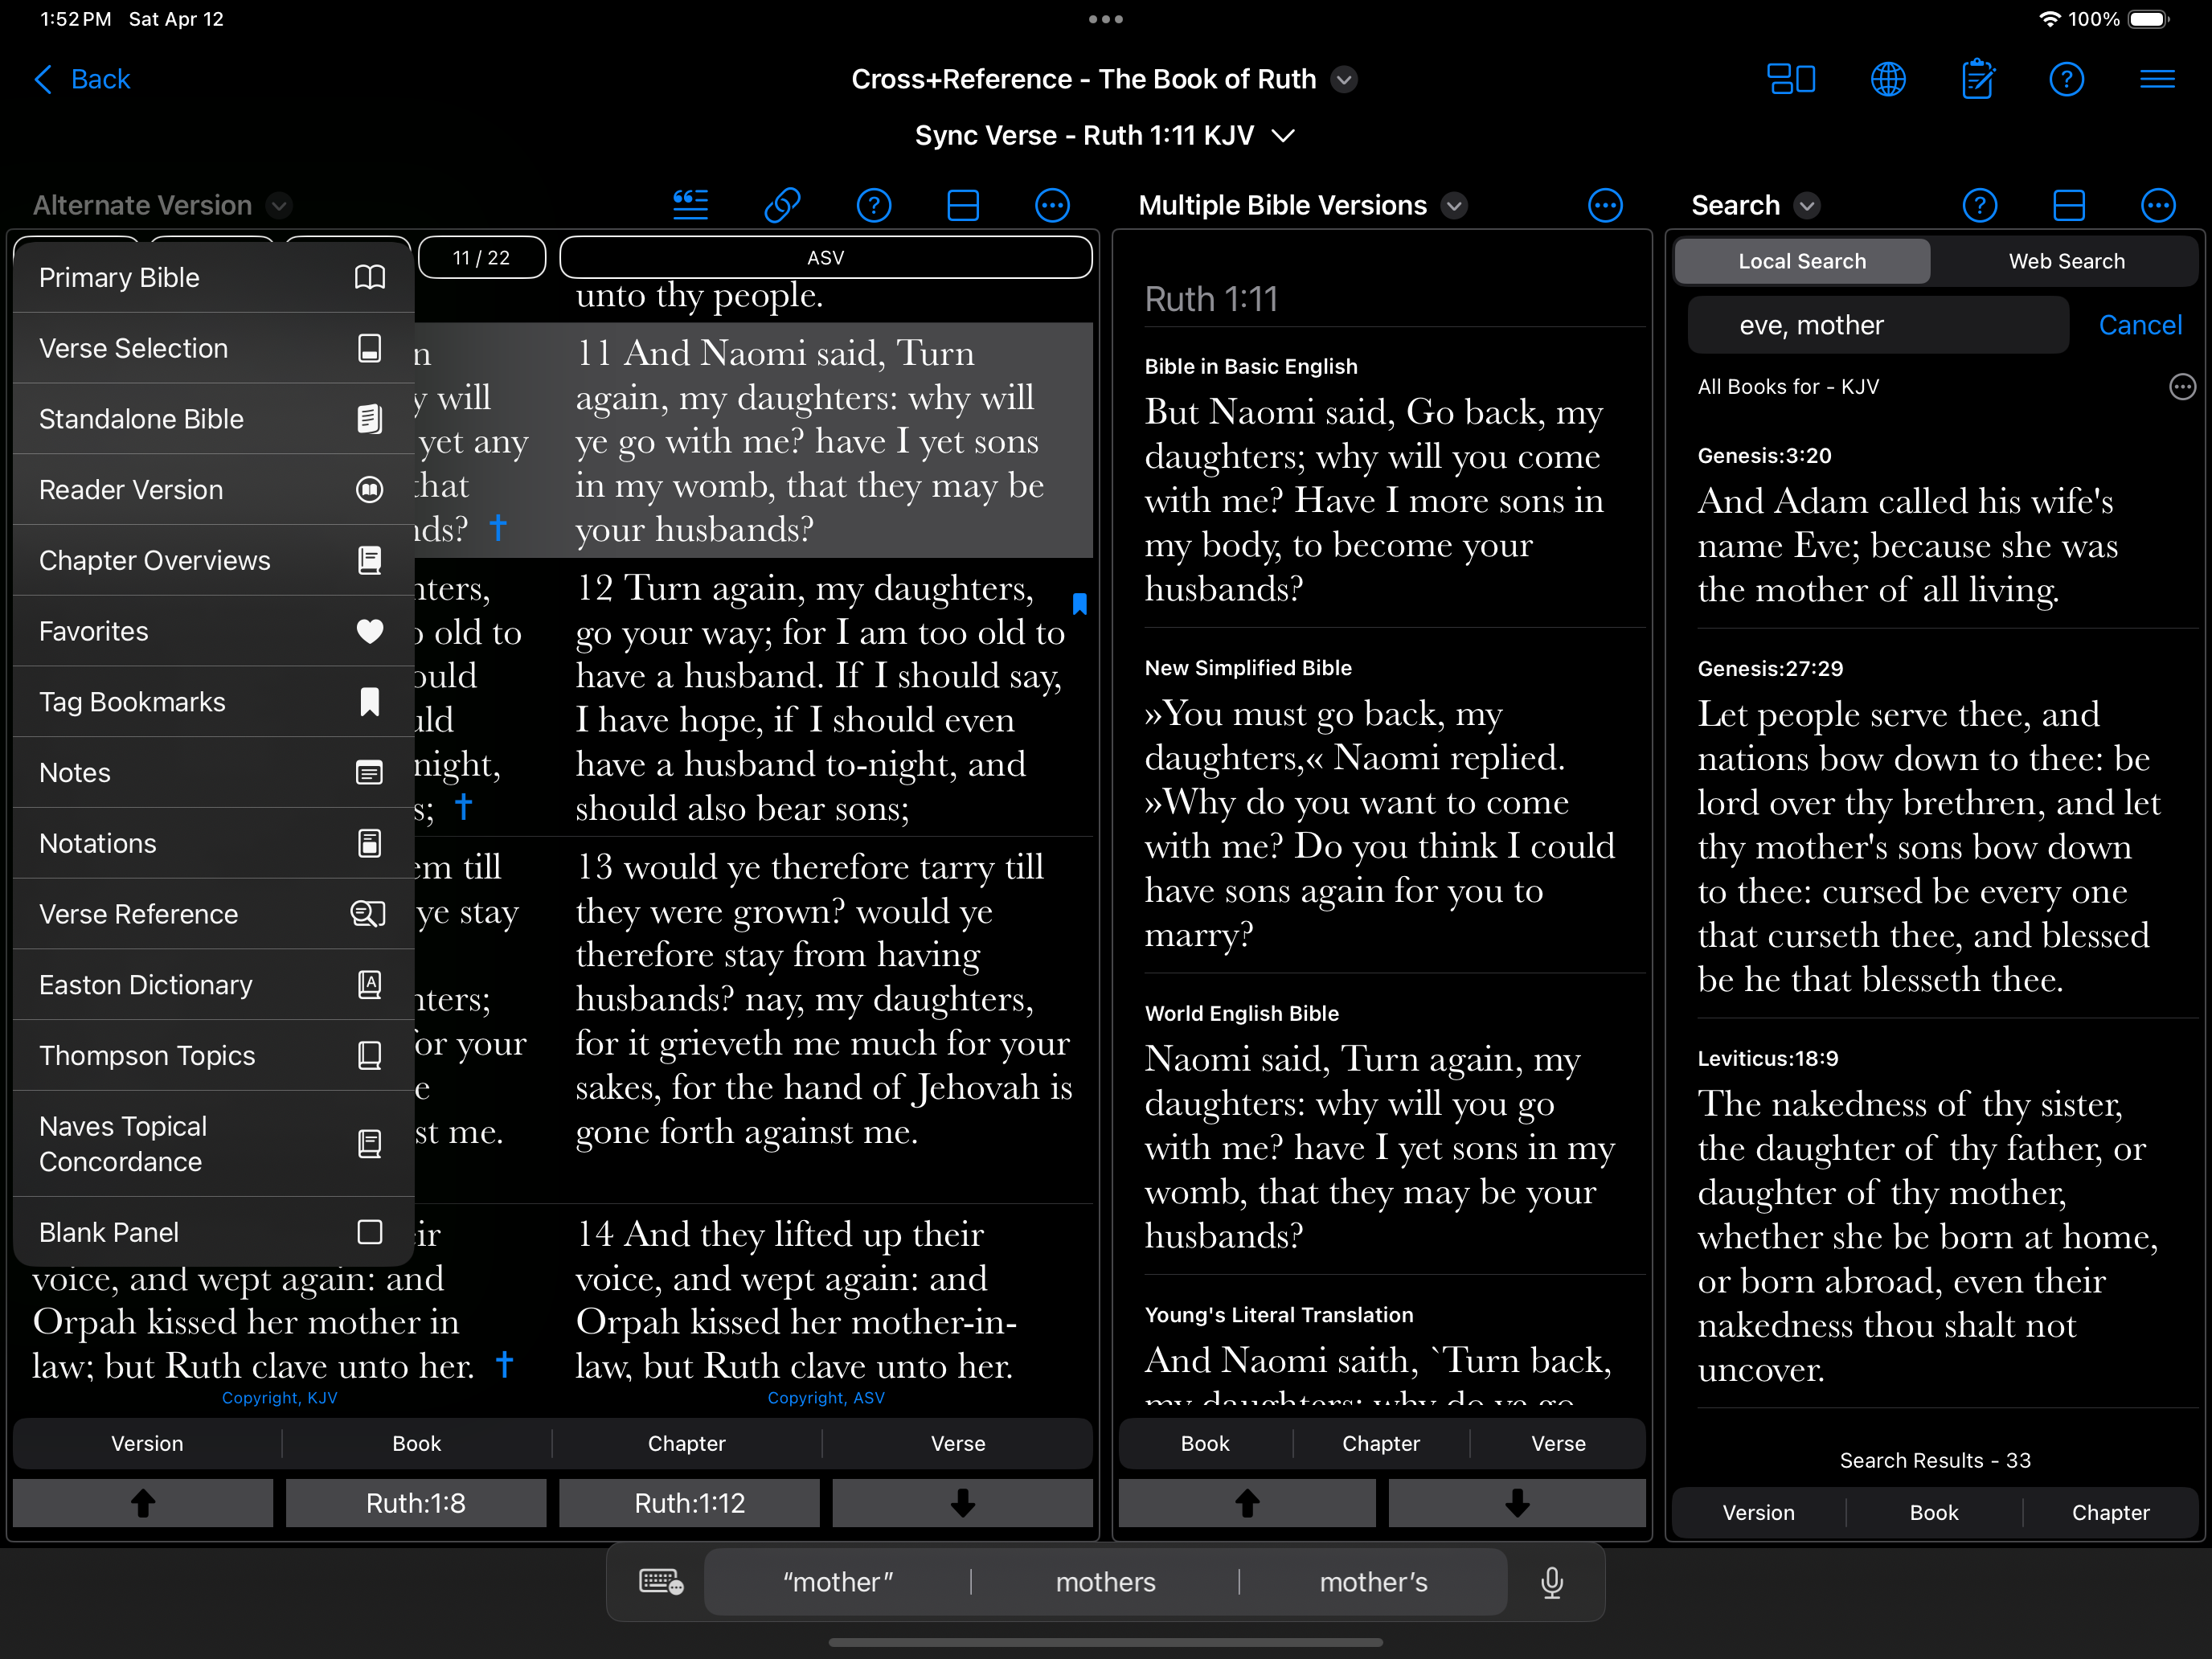Open help in the Search panel

1980,205
